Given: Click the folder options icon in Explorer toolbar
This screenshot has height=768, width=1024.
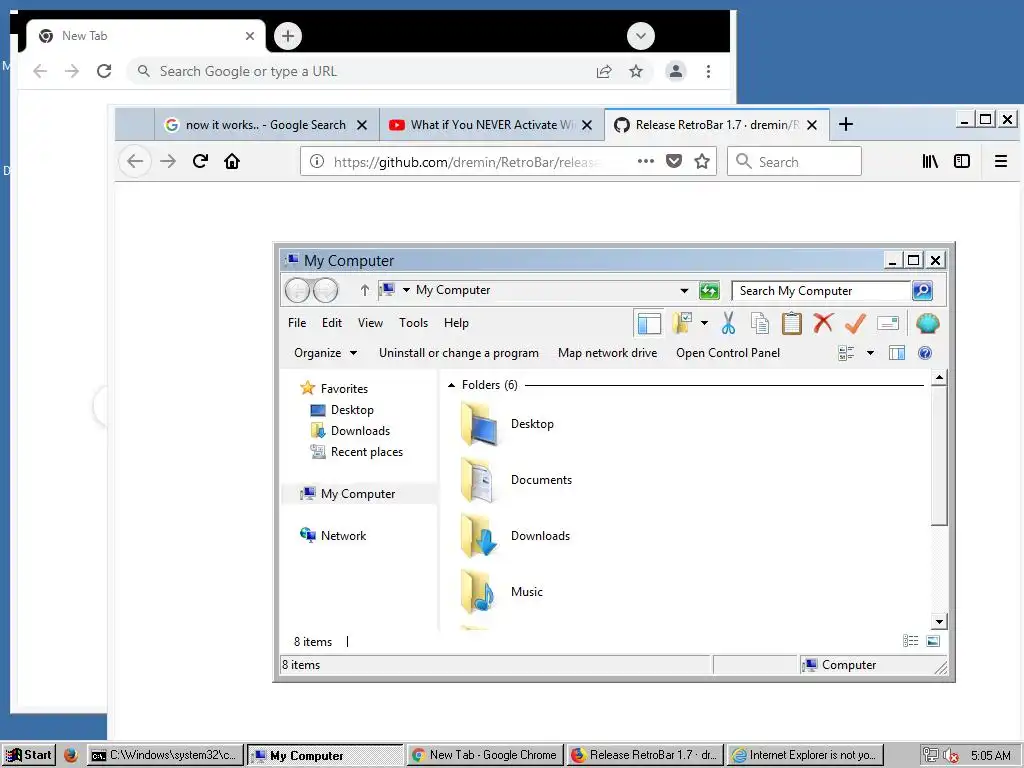Looking at the screenshot, I should (682, 323).
